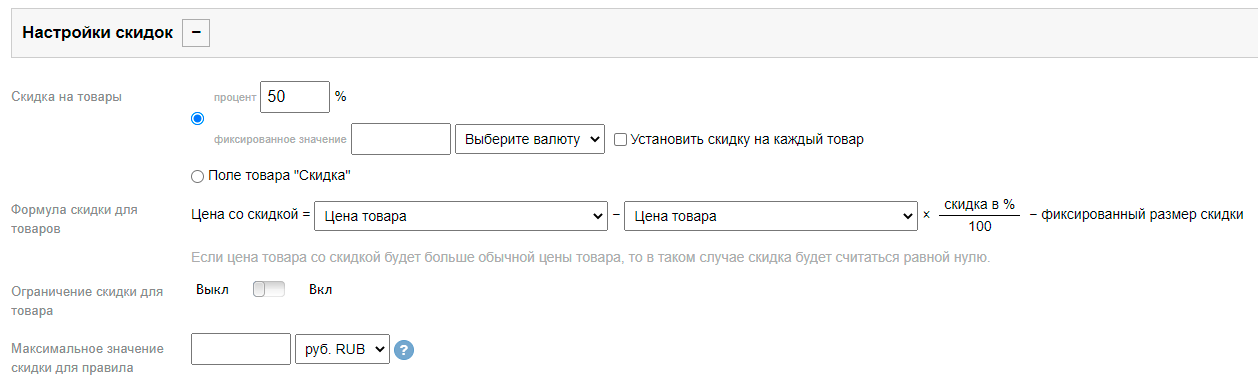Click the Вкл label beside the switch

point(321,290)
